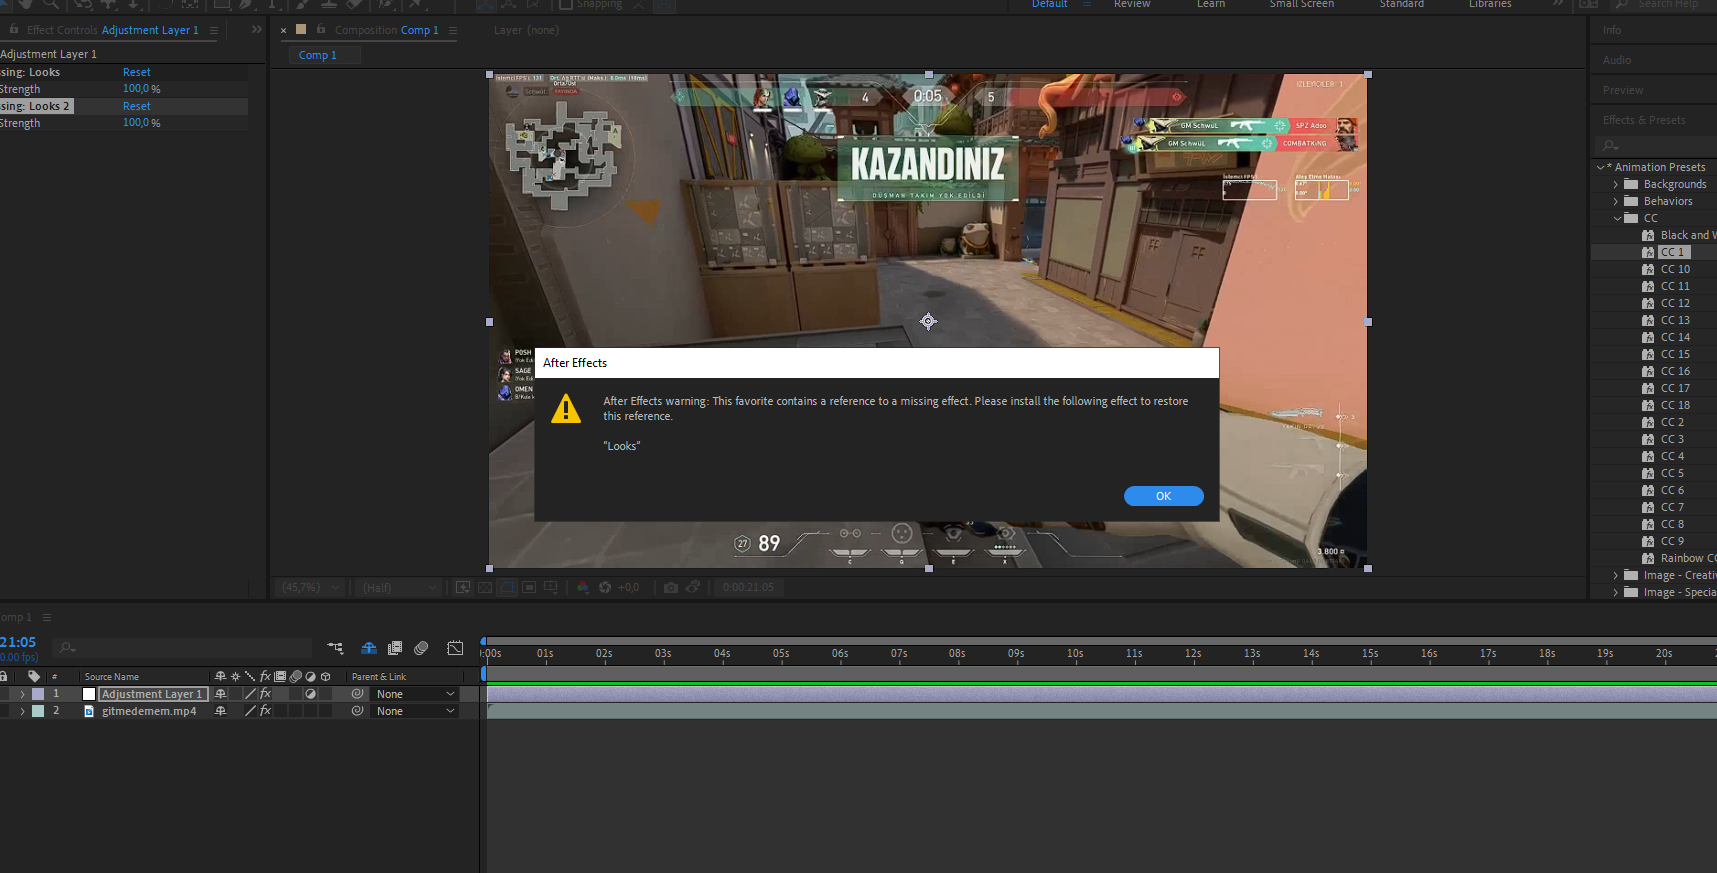
Task: Enable frame blending for the composition
Action: coord(395,648)
